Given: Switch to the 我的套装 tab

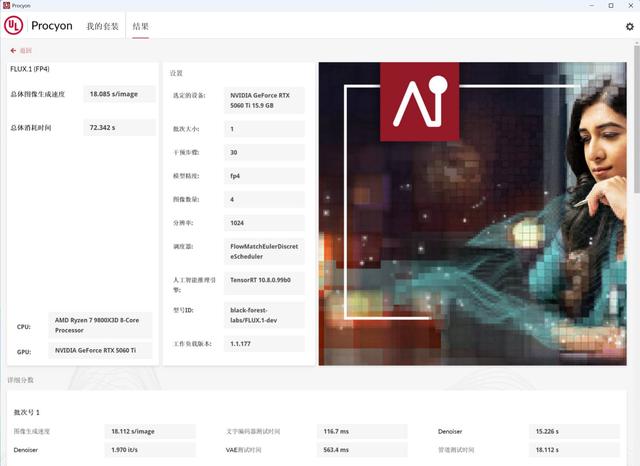Looking at the screenshot, I should [102, 26].
